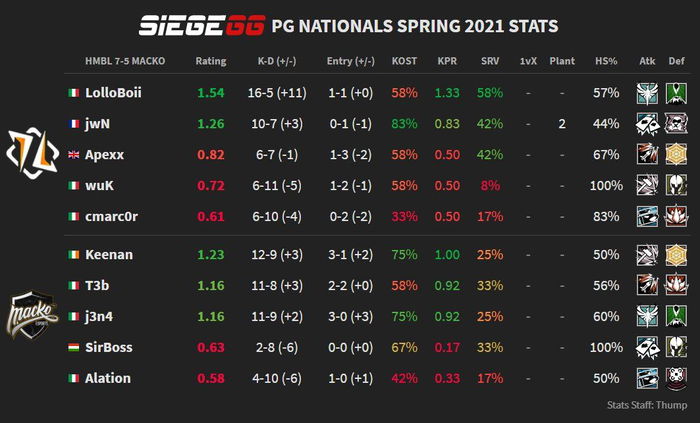Image resolution: width=700 pixels, height=423 pixels.
Task: Click the SiegeGG logo
Action: 202,25
